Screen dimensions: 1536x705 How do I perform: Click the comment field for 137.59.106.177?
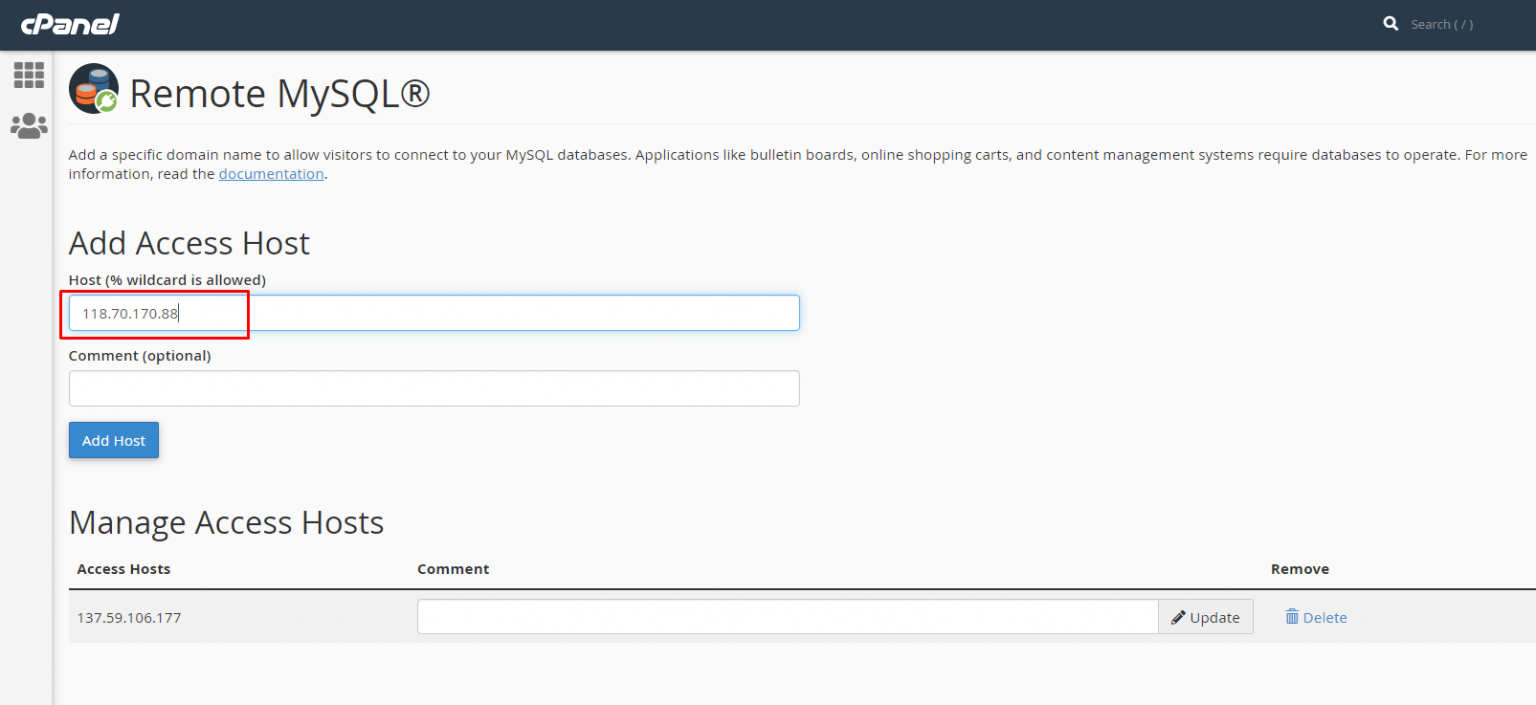click(x=787, y=617)
